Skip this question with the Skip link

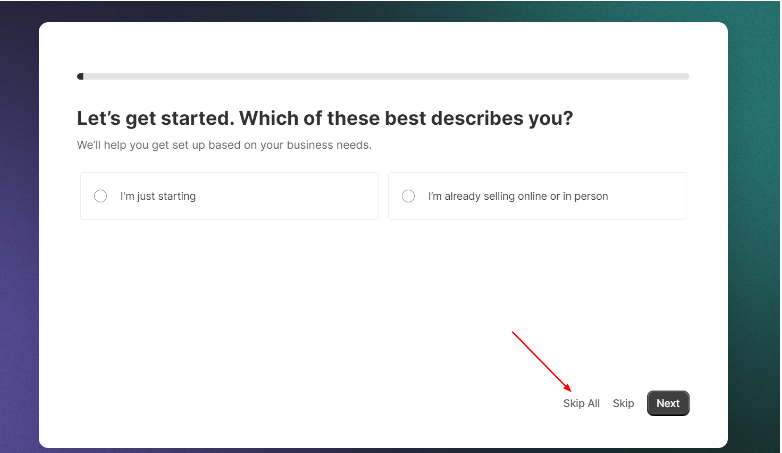point(623,403)
